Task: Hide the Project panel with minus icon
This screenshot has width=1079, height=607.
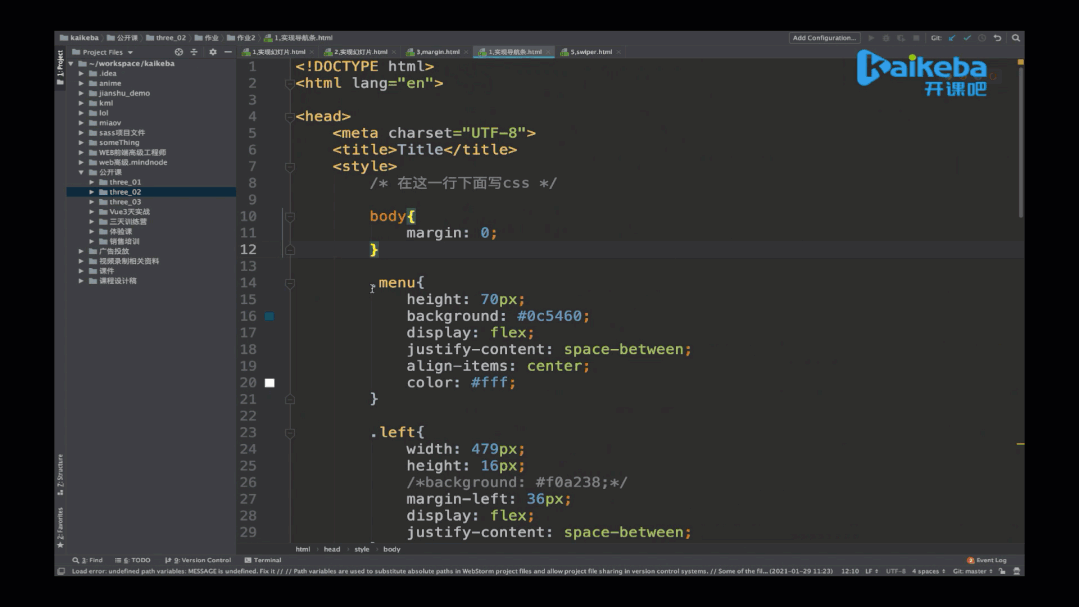Action: point(228,52)
